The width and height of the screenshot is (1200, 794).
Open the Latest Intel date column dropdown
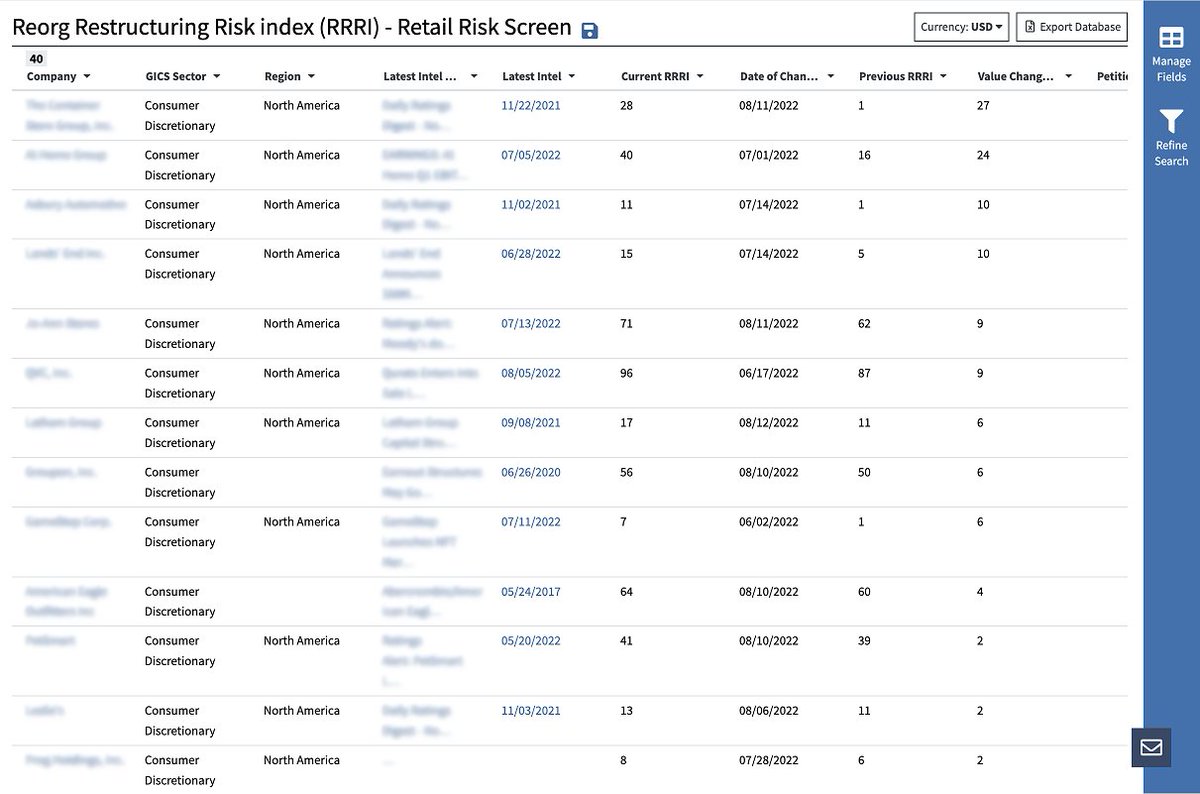coord(572,77)
